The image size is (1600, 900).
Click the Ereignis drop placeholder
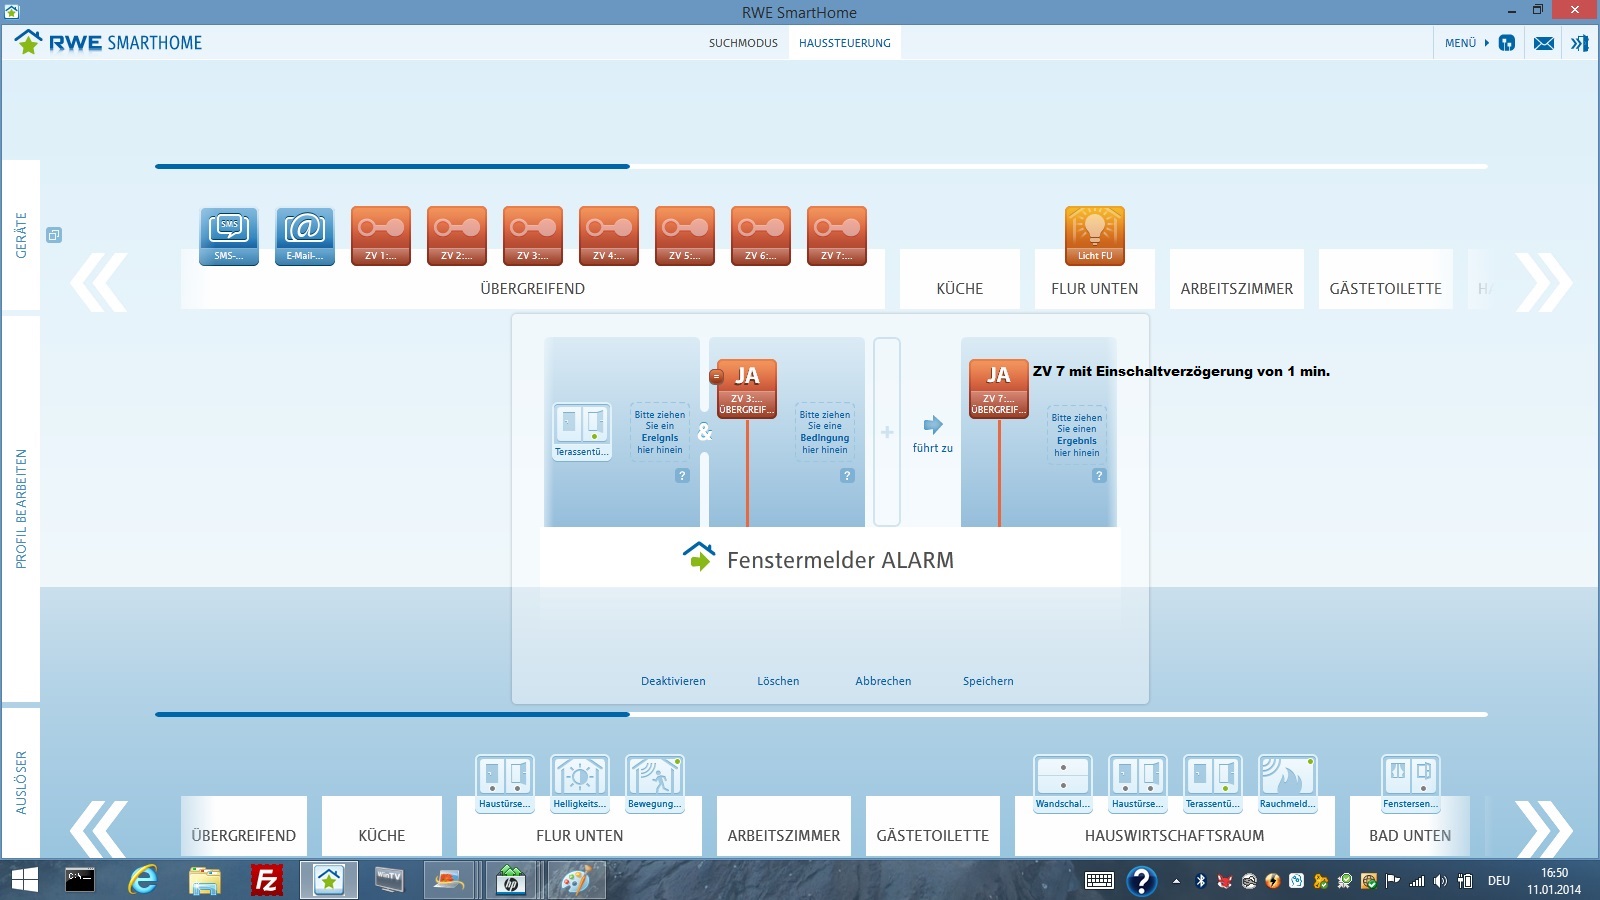pos(660,432)
